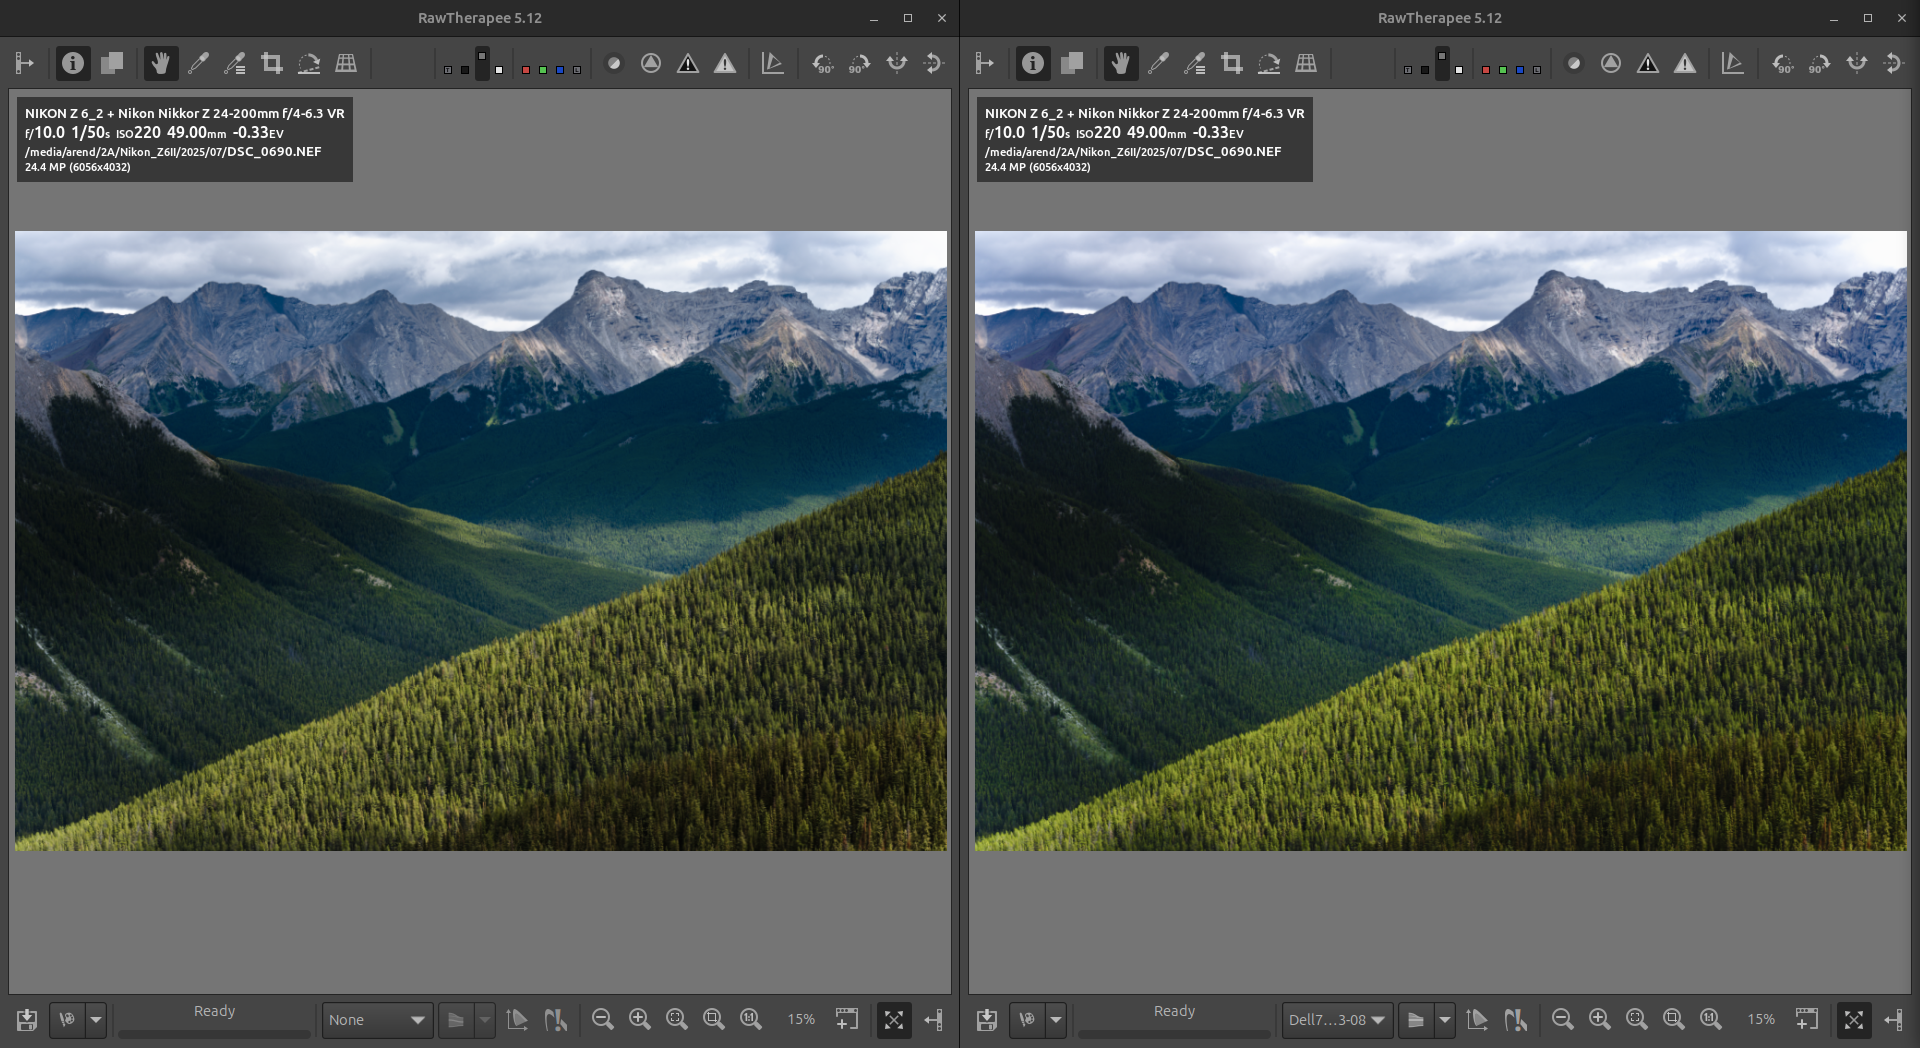This screenshot has height=1048, width=1920.
Task: Toggle before/after view in right window
Action: click(x=1072, y=64)
